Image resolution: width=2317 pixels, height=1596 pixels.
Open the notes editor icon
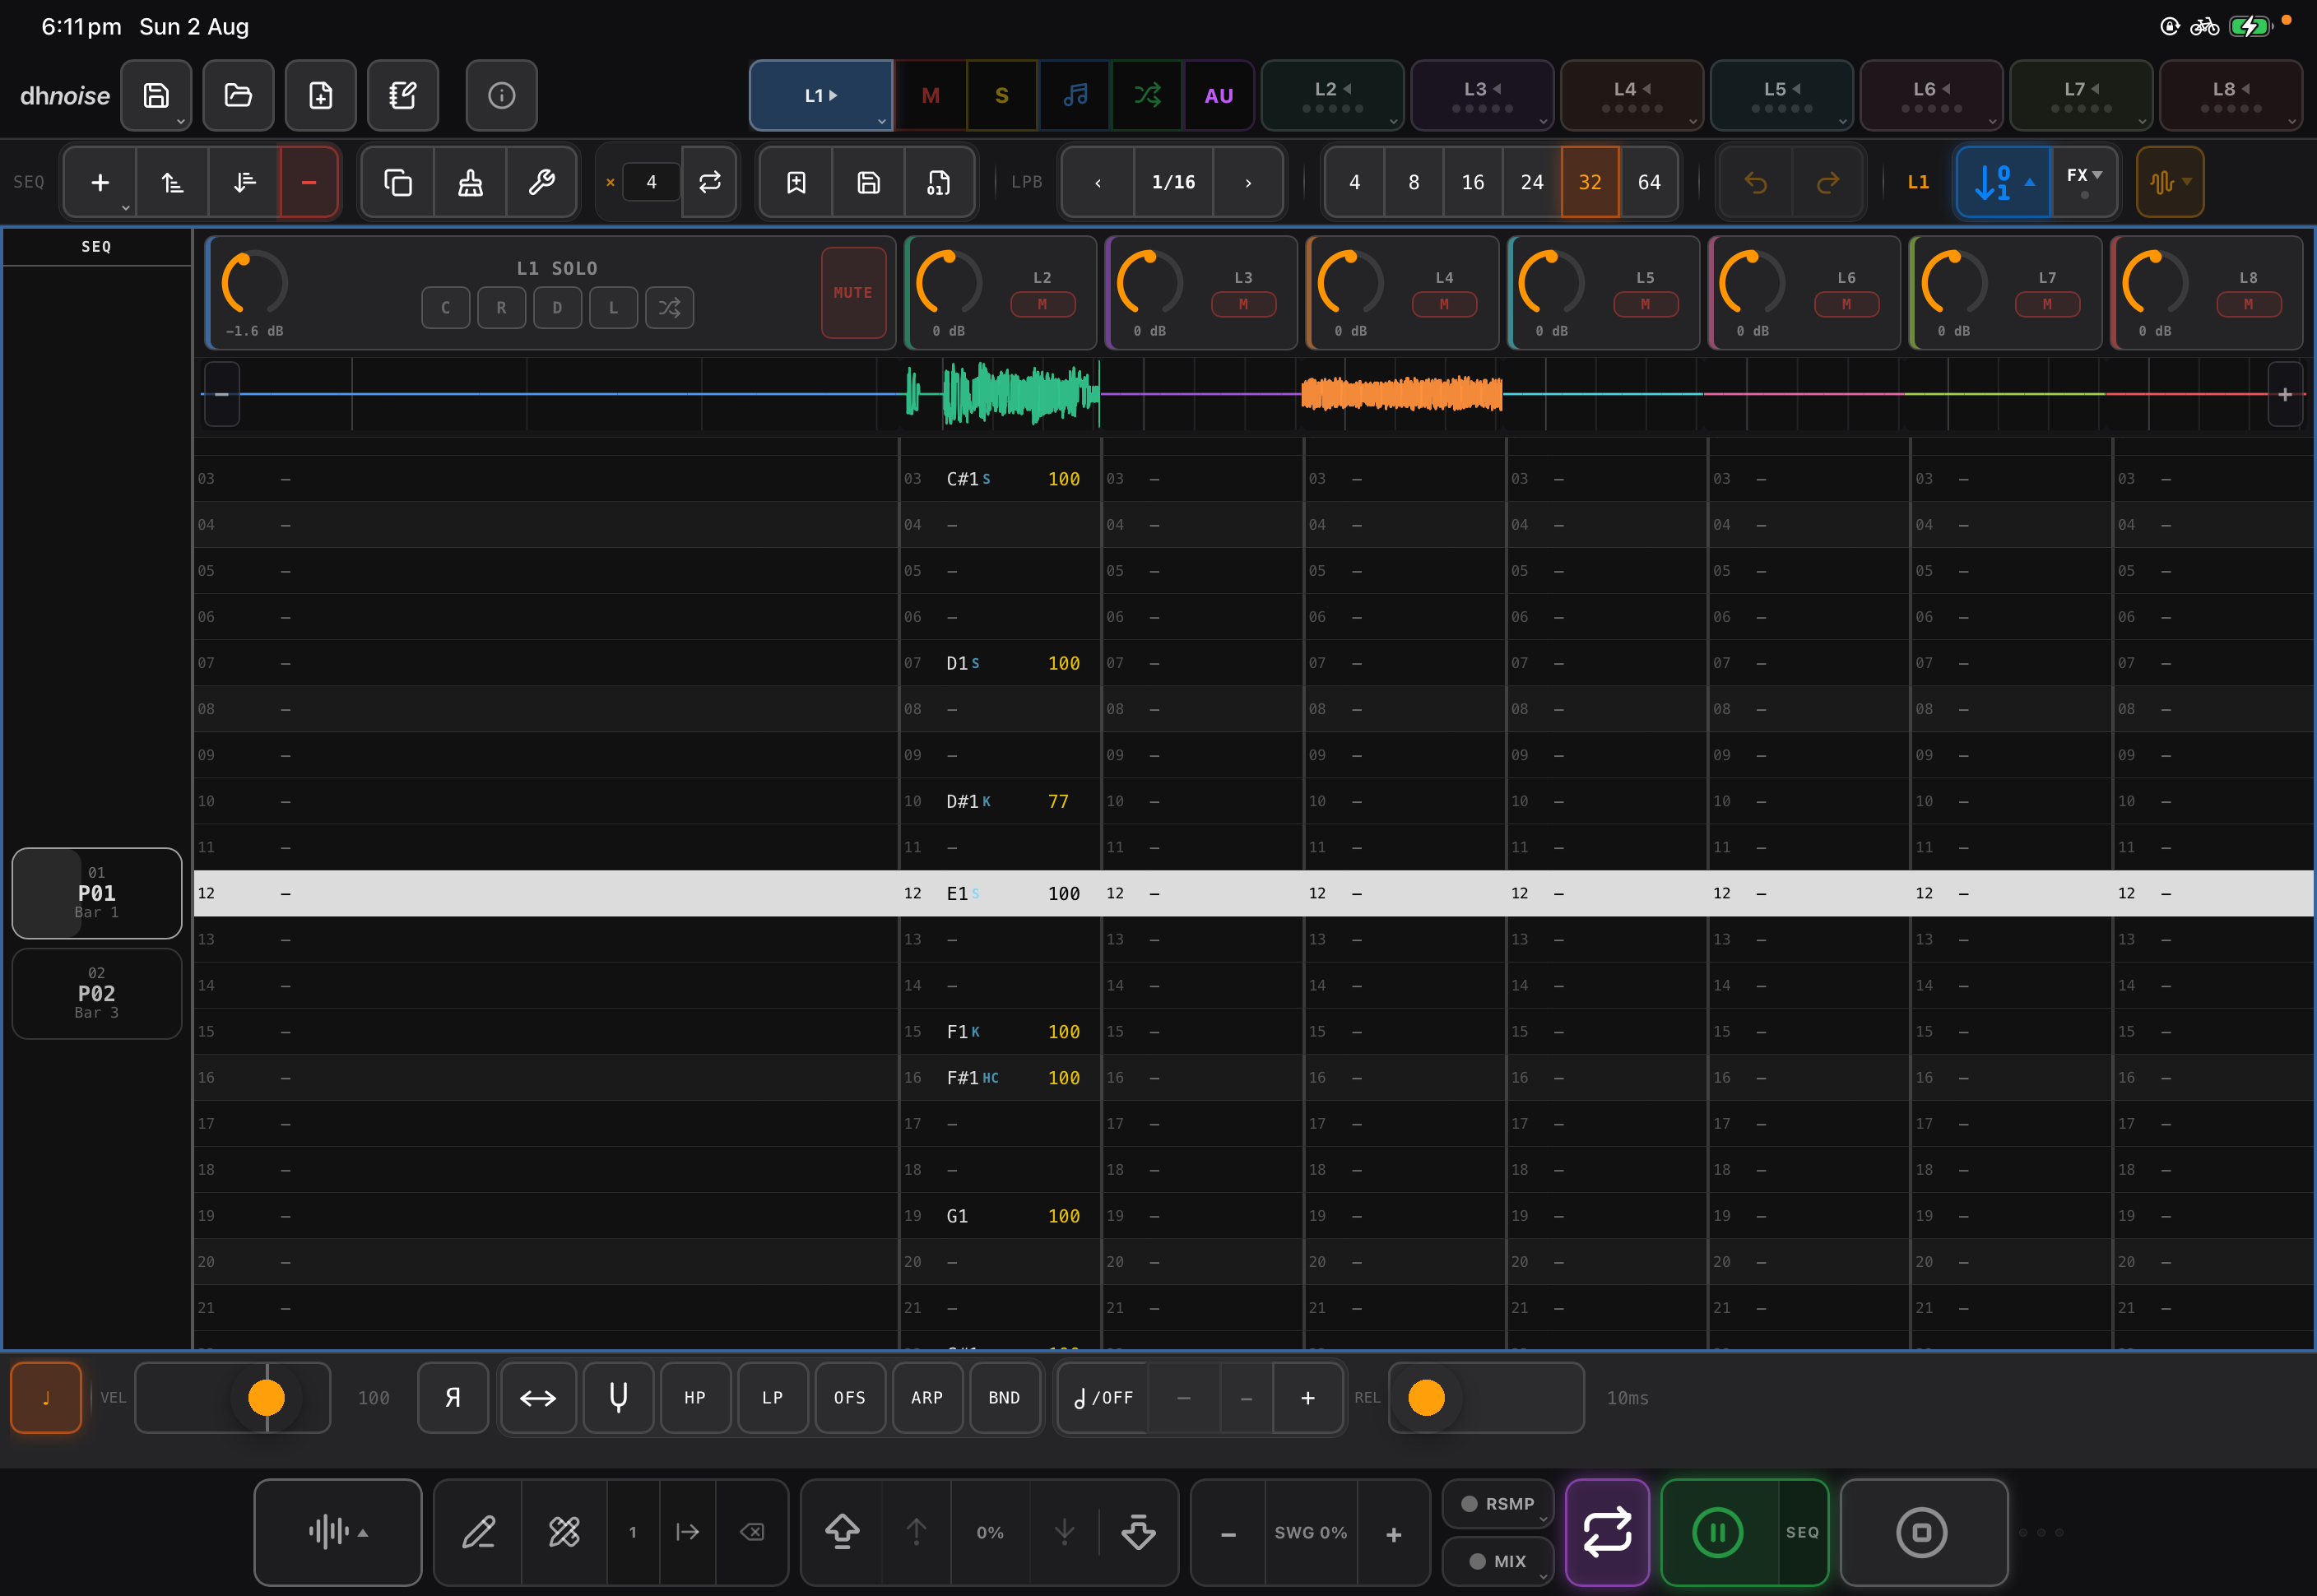pyautogui.click(x=402, y=95)
